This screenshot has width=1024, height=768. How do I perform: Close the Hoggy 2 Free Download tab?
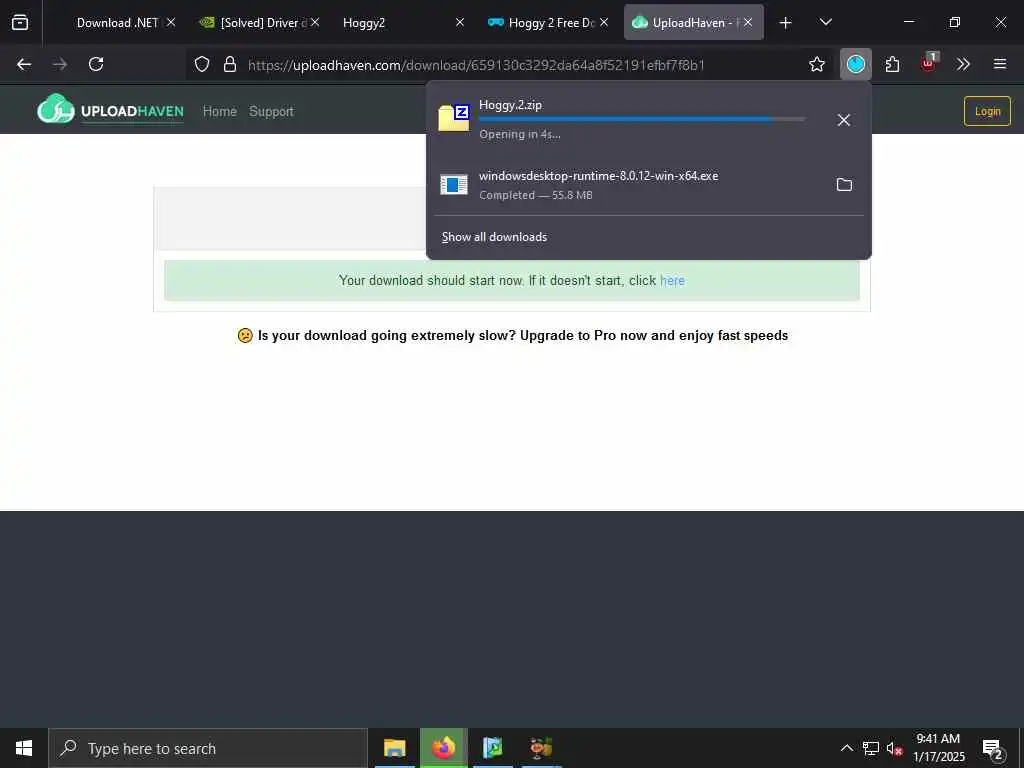pyautogui.click(x=604, y=23)
